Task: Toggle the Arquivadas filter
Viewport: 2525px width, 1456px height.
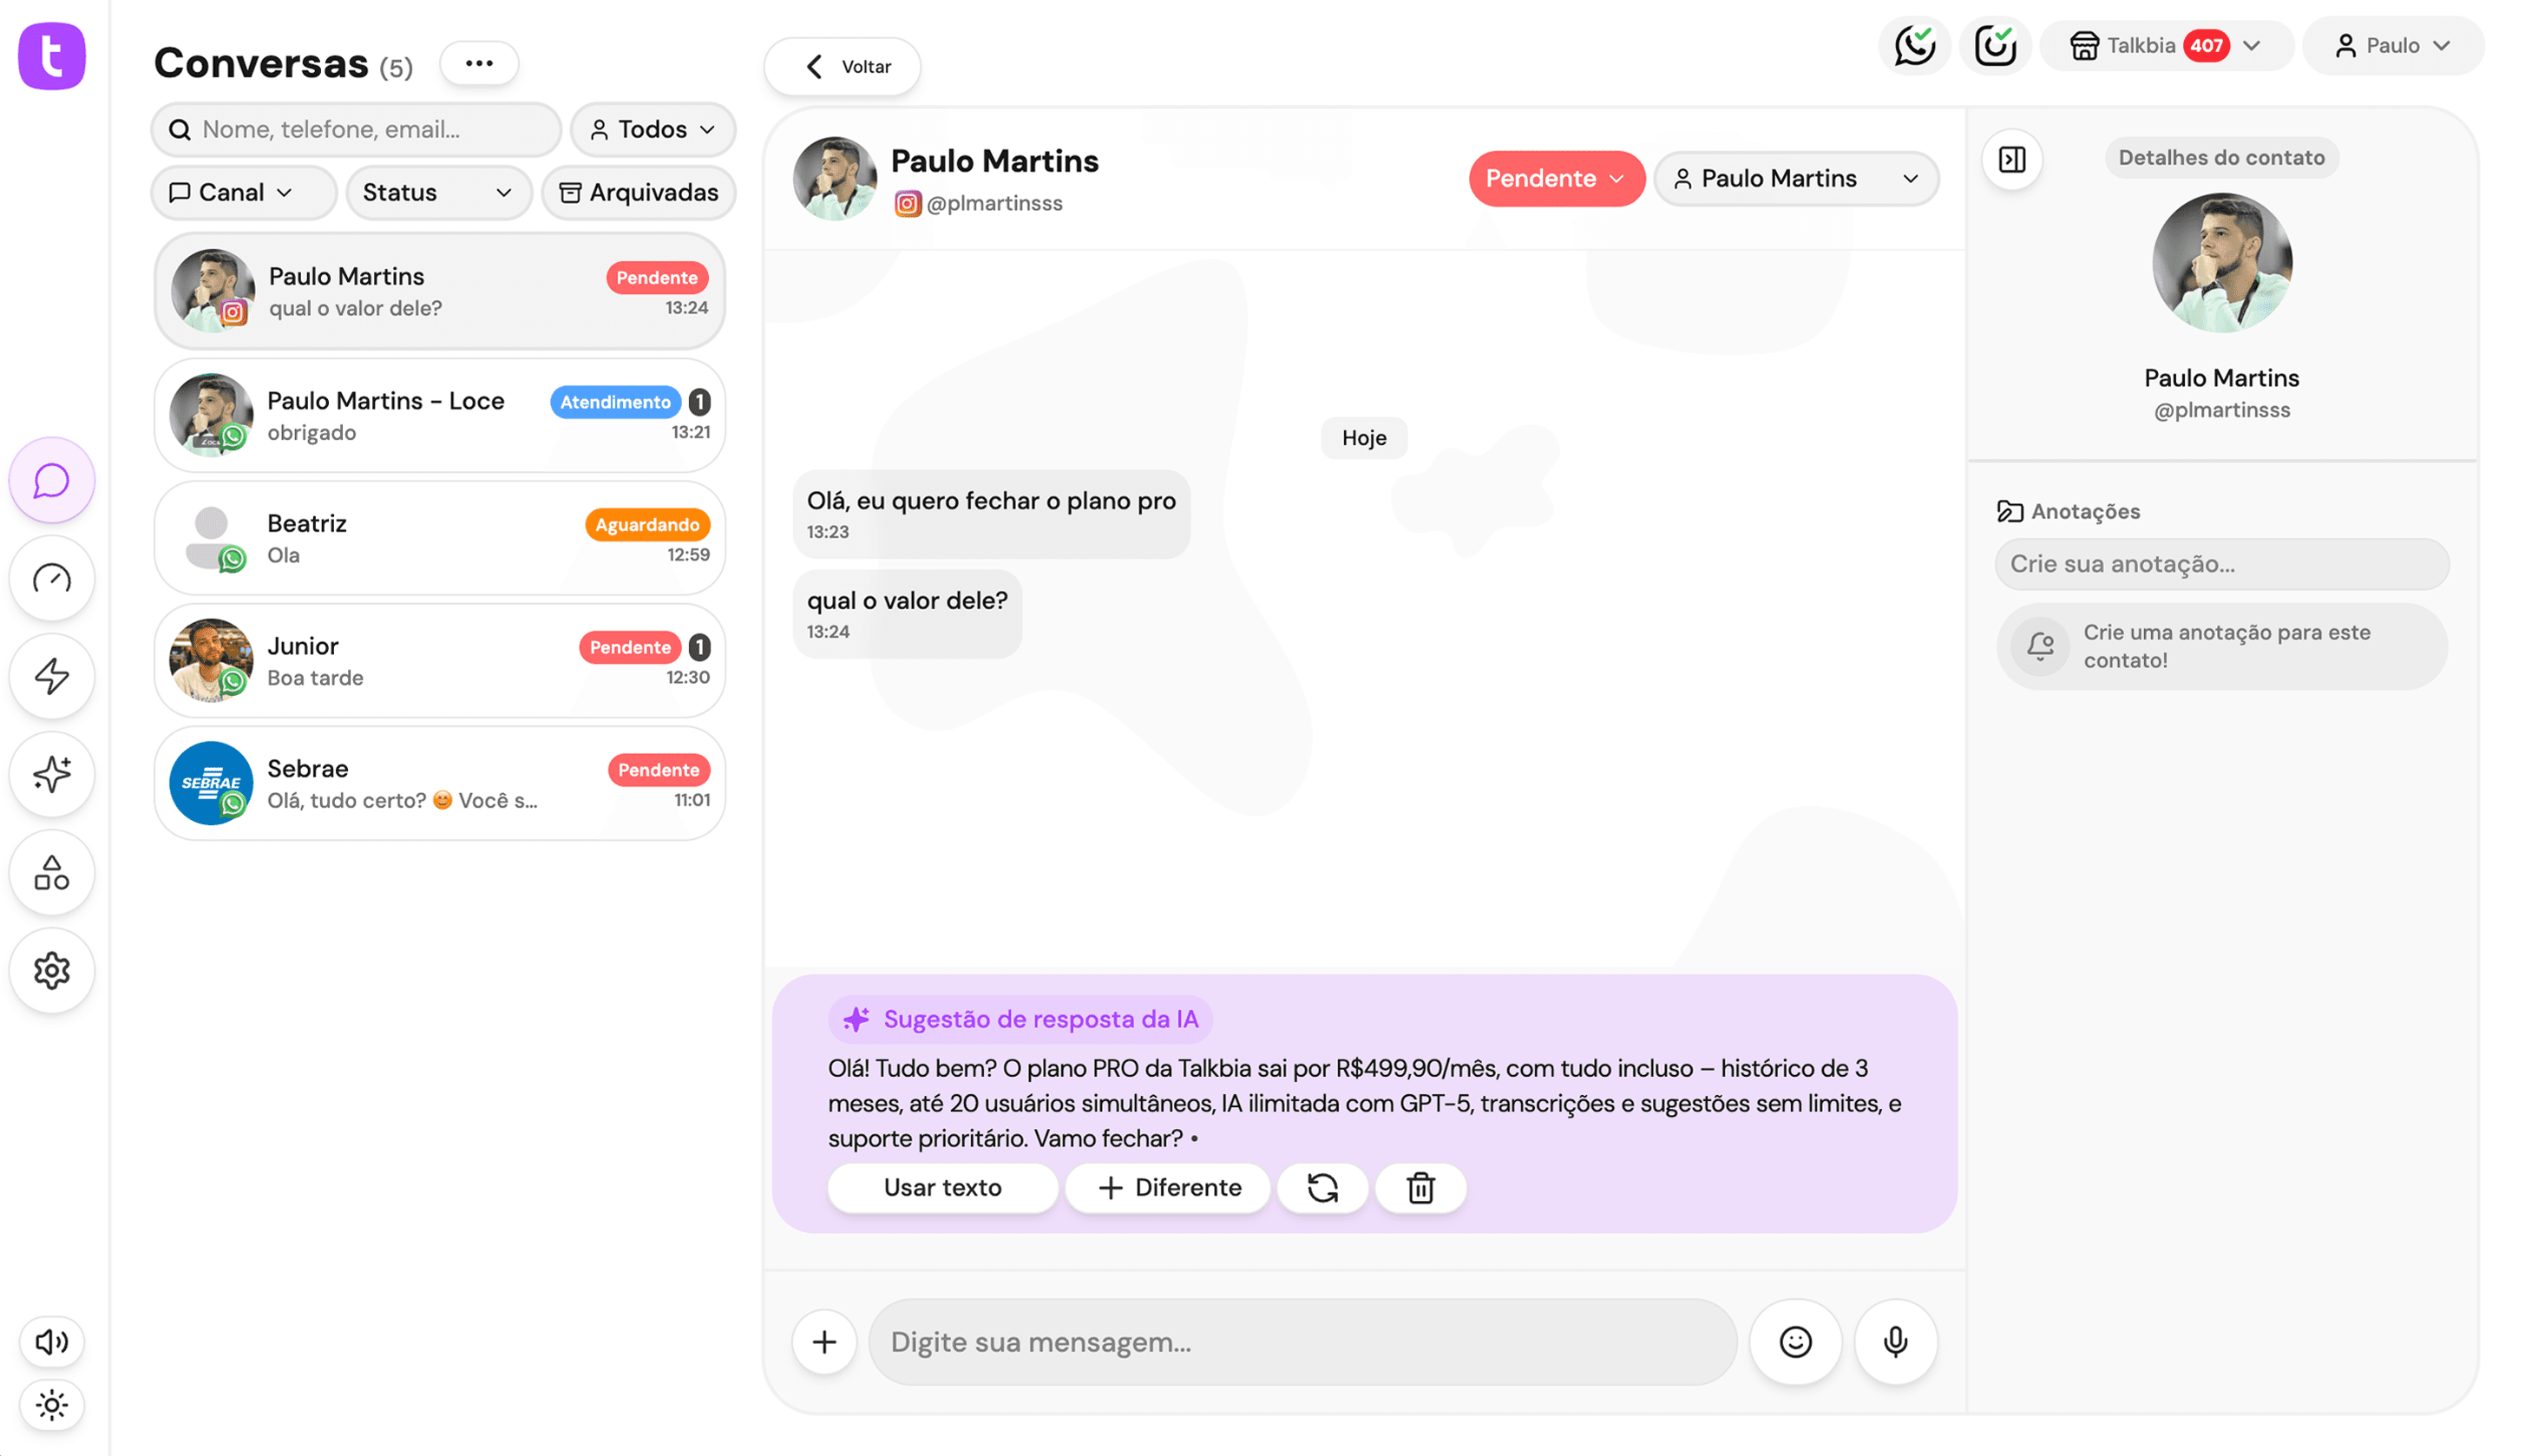Action: 638,192
